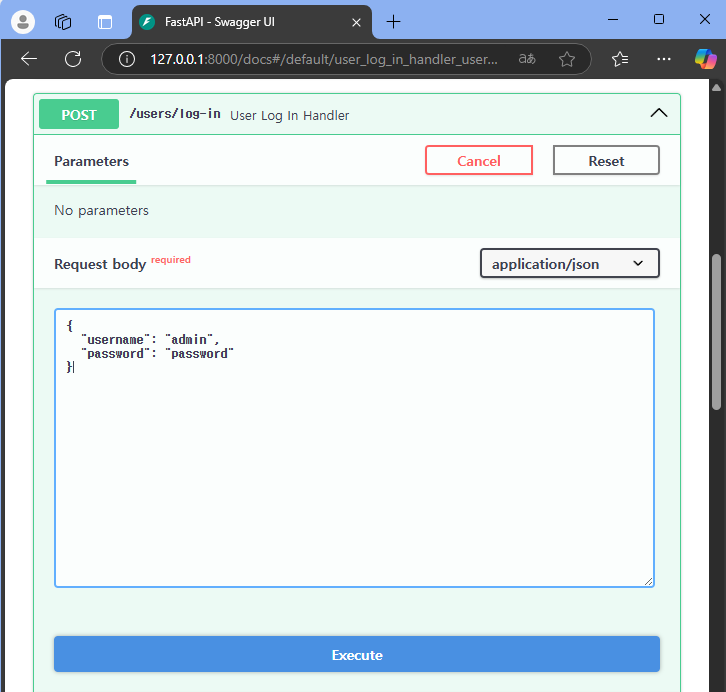Click the "password": "password" line
The height and width of the screenshot is (692, 726).
point(157,354)
